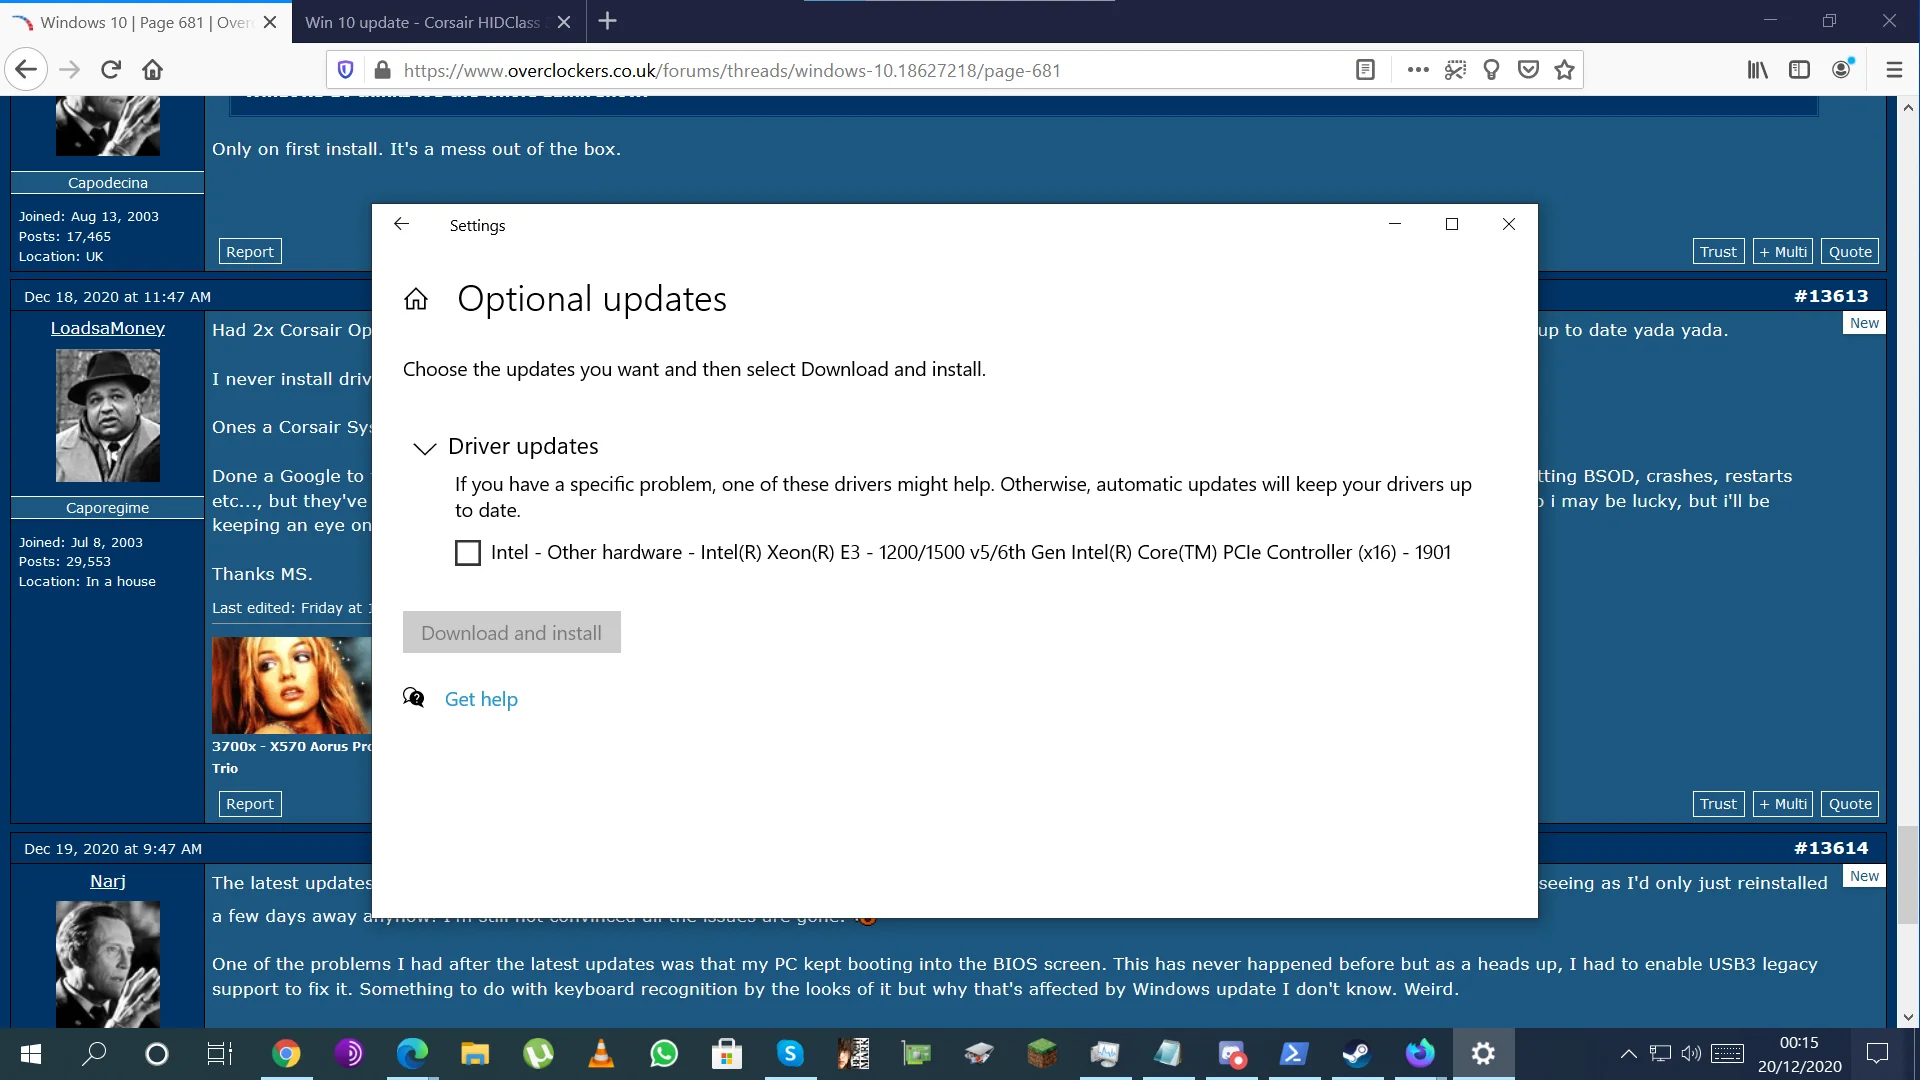This screenshot has width=1920, height=1080.
Task: Open a new browser tab
Action: (607, 22)
